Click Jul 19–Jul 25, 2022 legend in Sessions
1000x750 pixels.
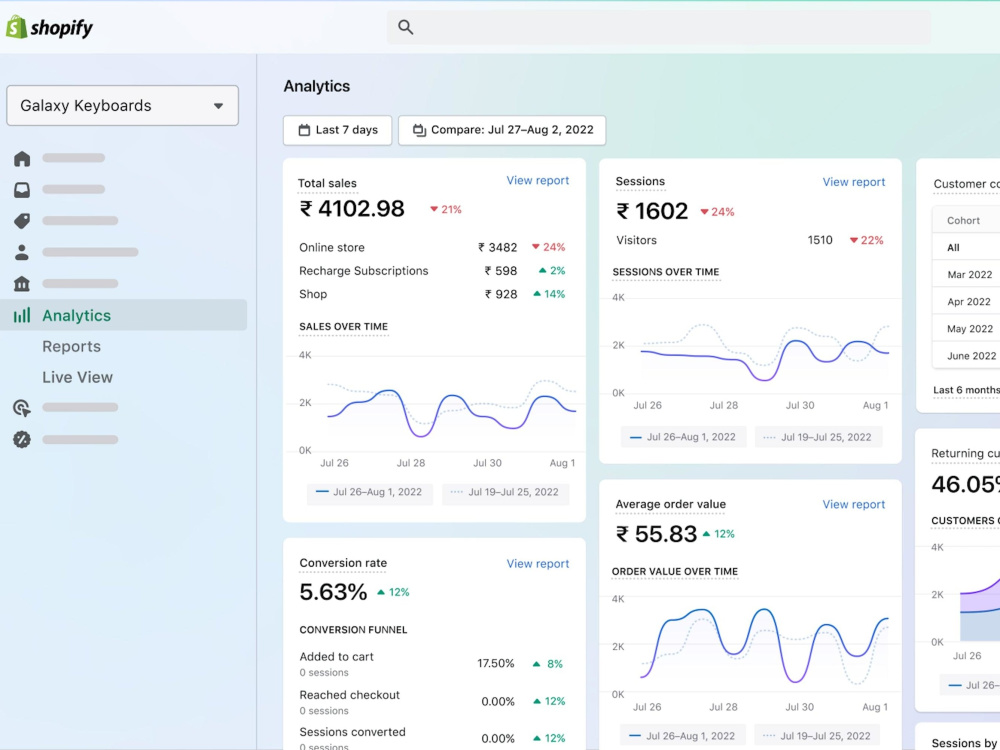818,438
